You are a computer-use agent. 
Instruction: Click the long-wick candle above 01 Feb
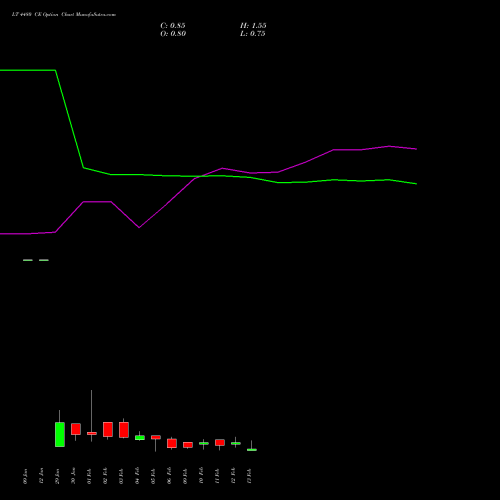[x=92, y=433]
